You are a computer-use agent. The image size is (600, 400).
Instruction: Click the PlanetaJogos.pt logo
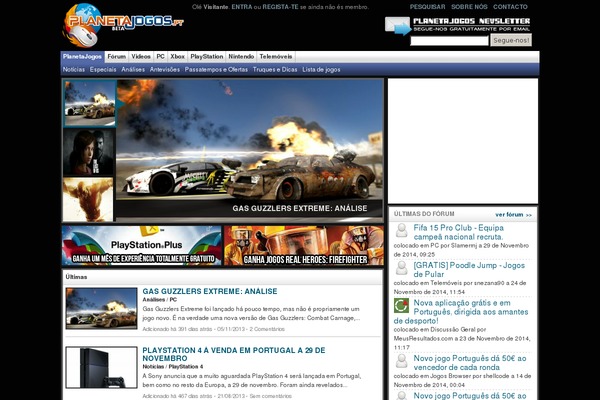tap(122, 25)
